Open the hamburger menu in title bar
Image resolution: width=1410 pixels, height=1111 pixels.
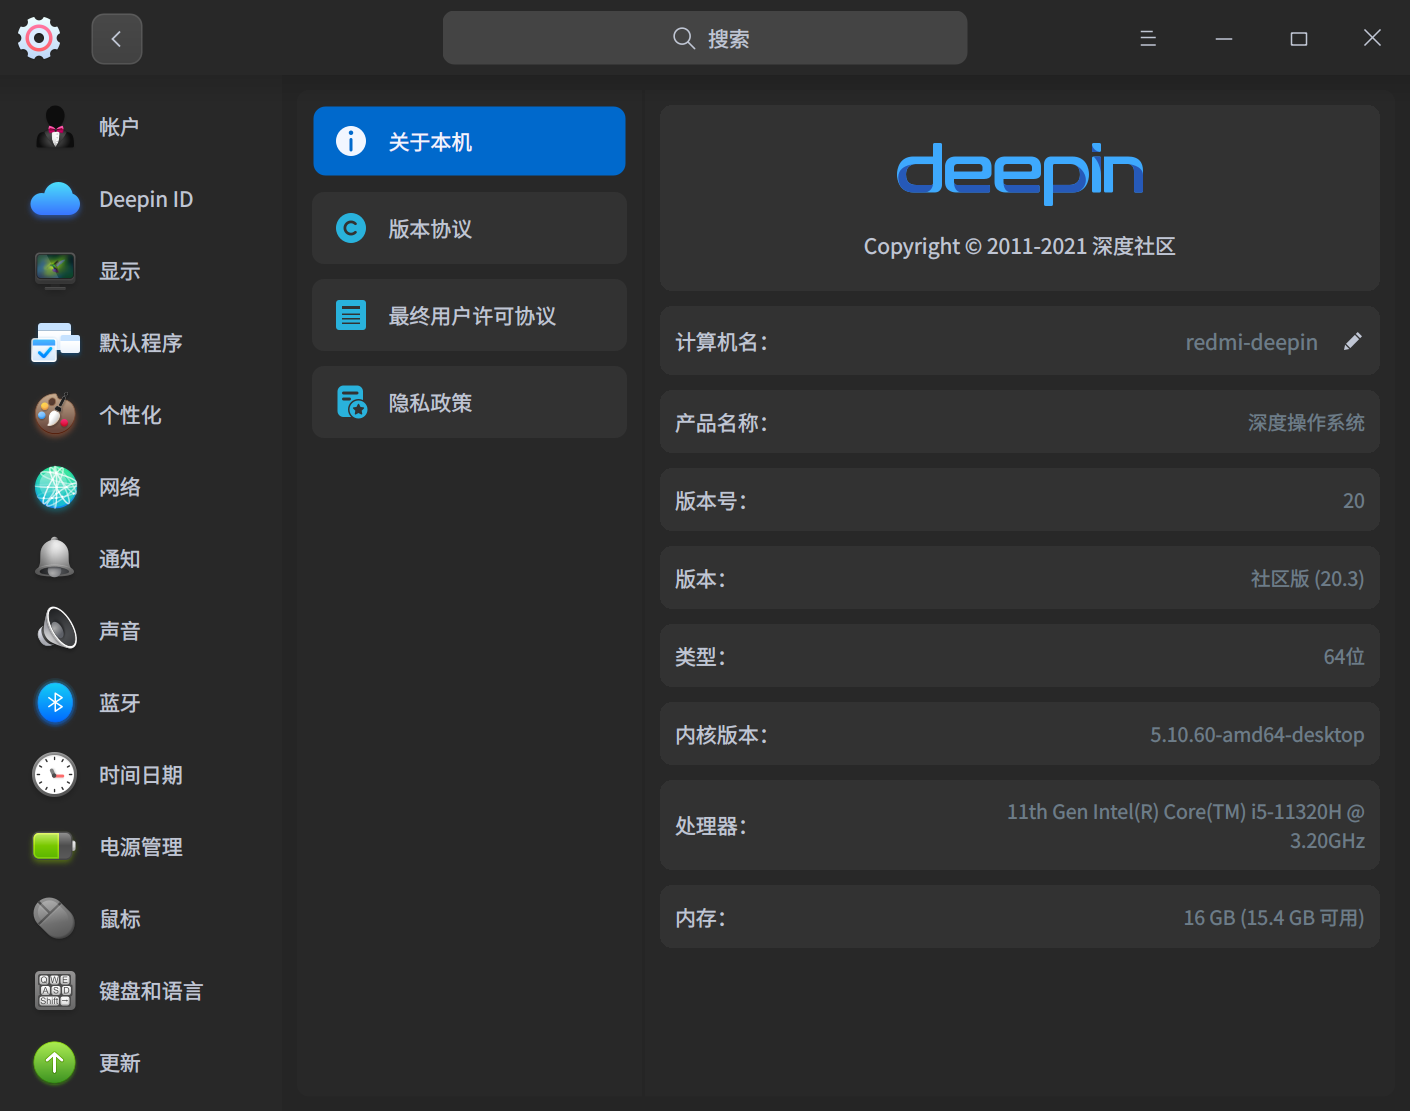coord(1148,39)
